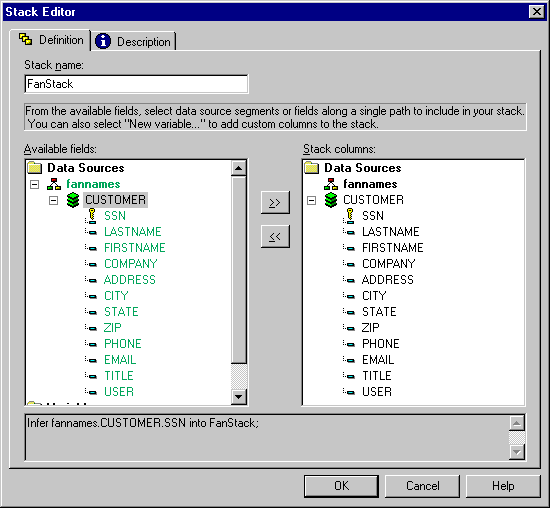Click TITLE field icon in Available fields
This screenshot has height=508, width=550.
pos(91,376)
